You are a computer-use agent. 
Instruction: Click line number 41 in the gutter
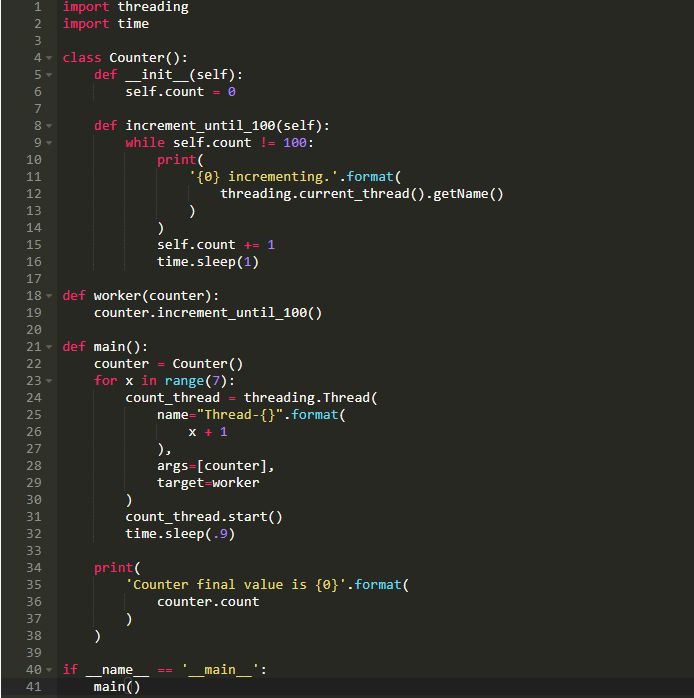pyautogui.click(x=34, y=687)
